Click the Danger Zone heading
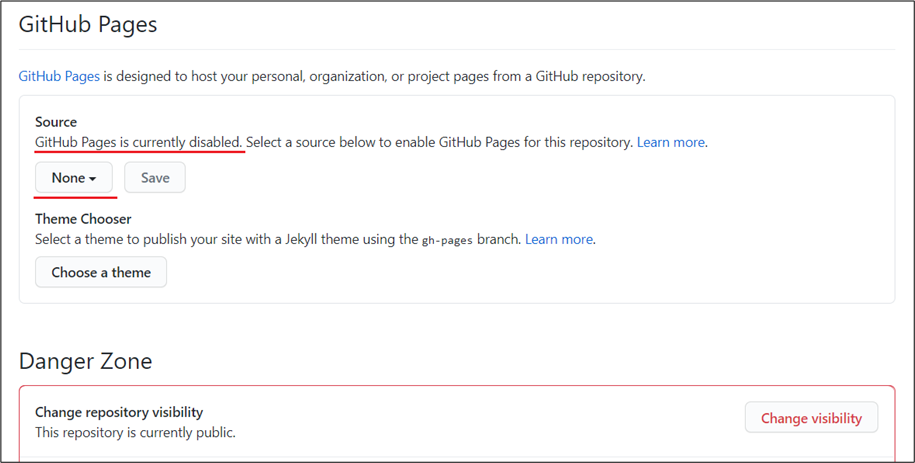Viewport: 915px width, 463px height. click(85, 361)
